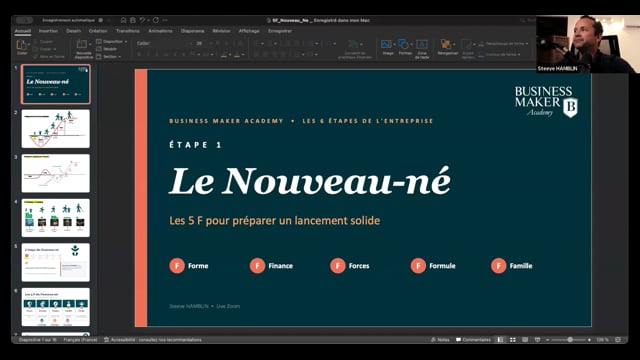Click the Réorganiser arrange icon

tap(446, 44)
